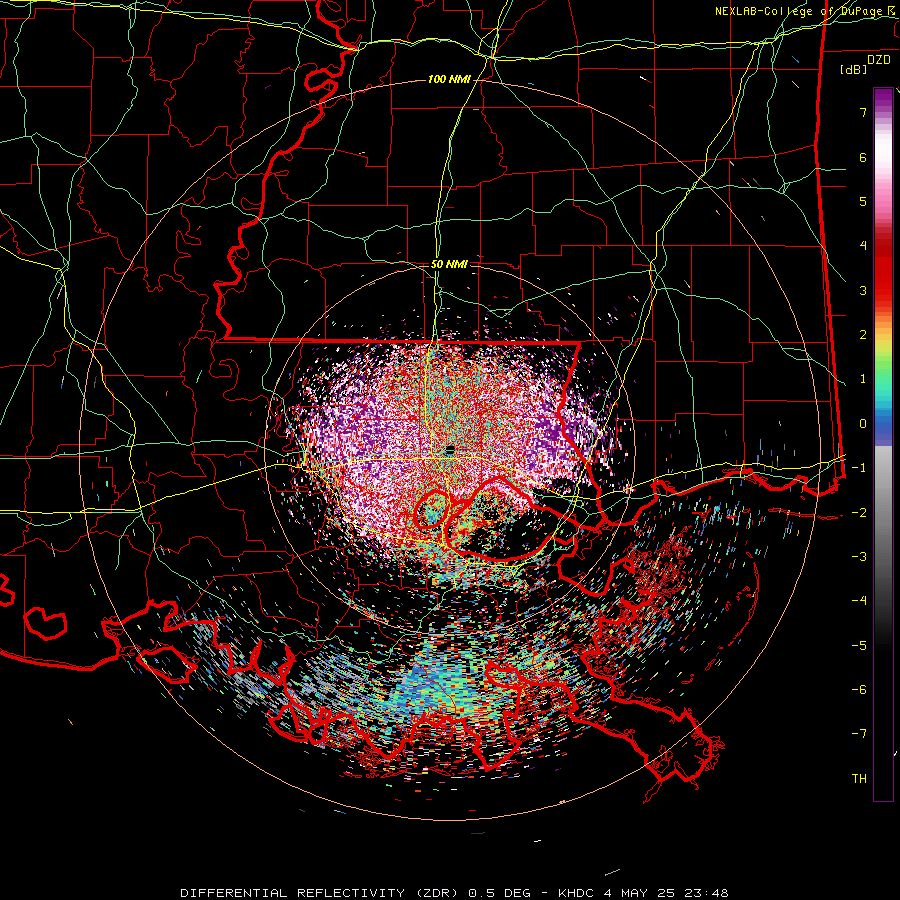The height and width of the screenshot is (900, 900).
Task: Click the KHDC station identifier in the caption
Action: pyautogui.click(x=576, y=893)
